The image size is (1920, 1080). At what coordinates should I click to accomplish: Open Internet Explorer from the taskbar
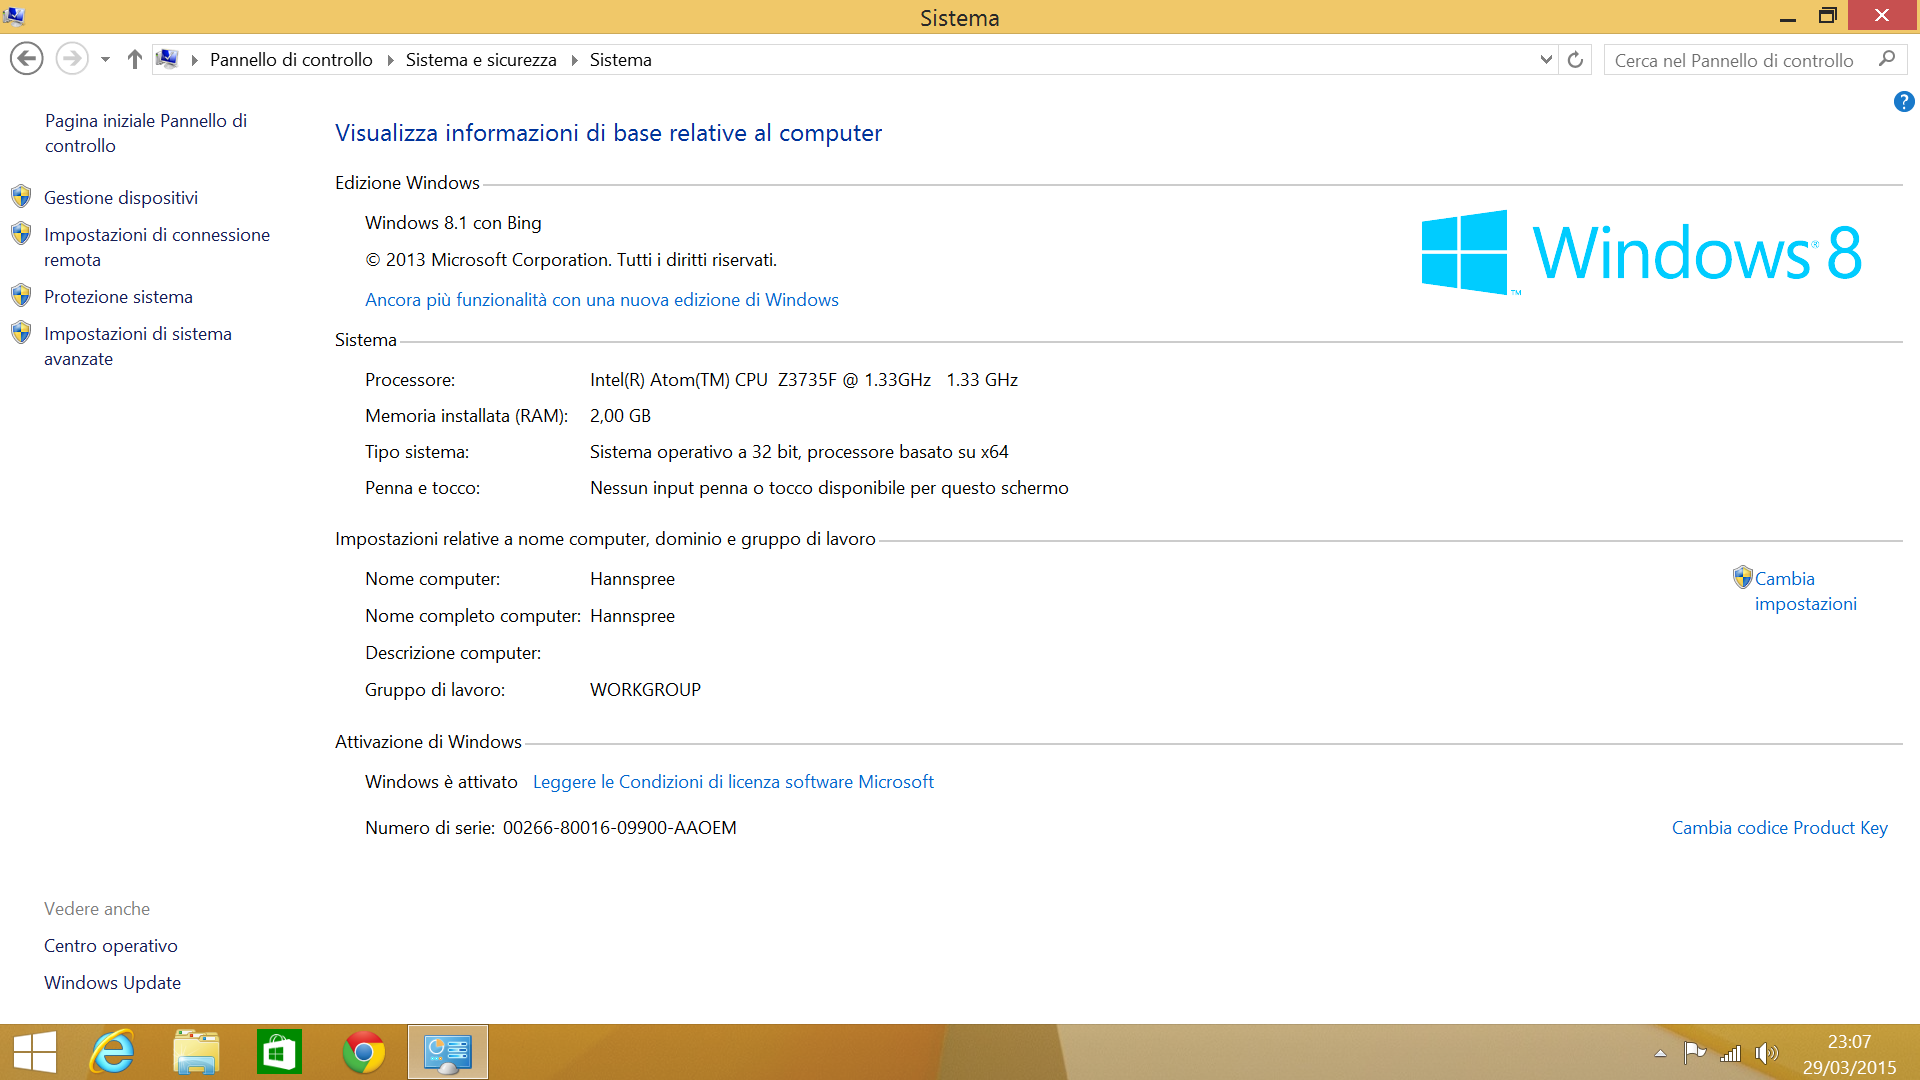point(112,1052)
